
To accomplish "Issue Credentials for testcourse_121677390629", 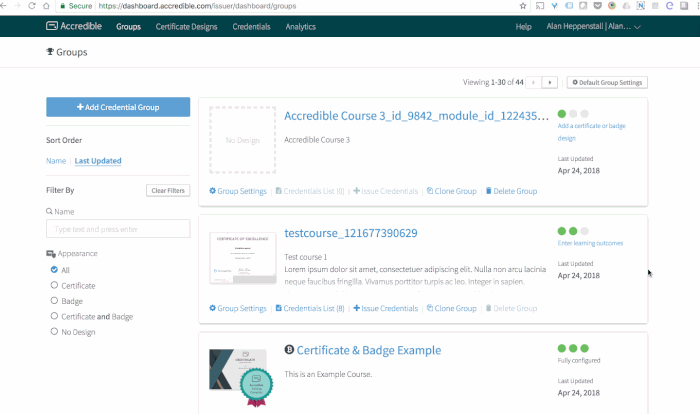I will click(x=386, y=308).
